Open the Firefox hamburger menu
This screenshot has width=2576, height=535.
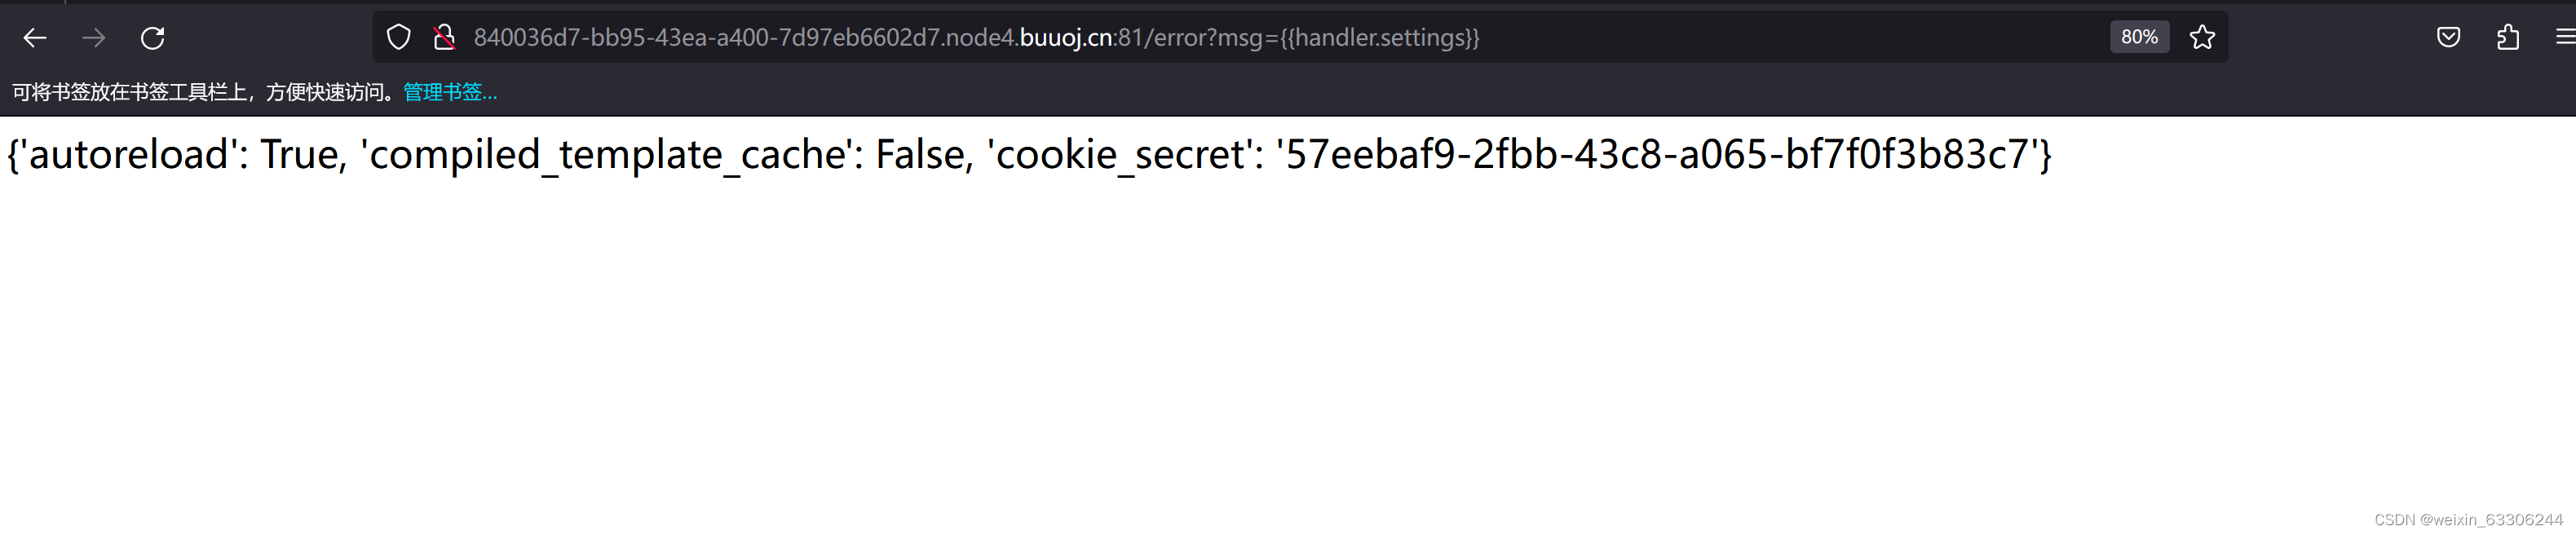pyautogui.click(x=2564, y=37)
